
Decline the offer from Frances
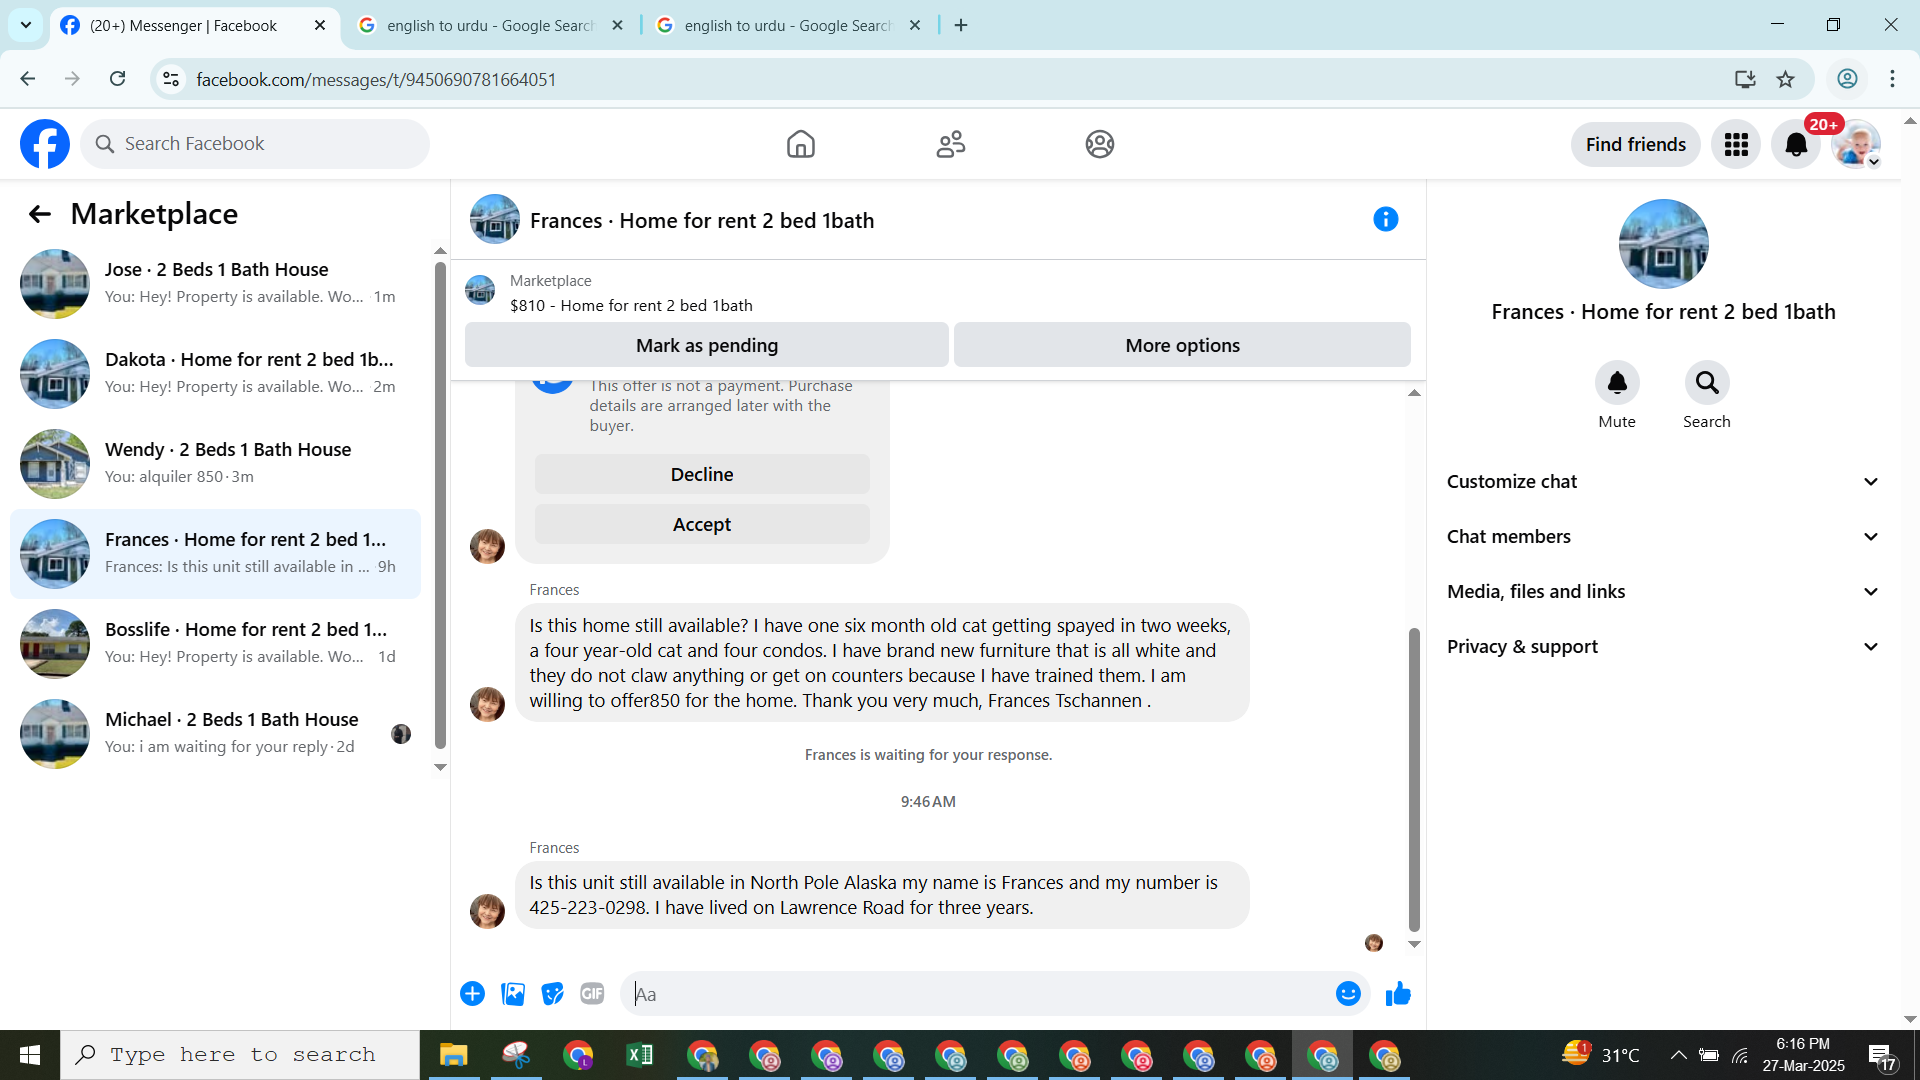tap(702, 474)
